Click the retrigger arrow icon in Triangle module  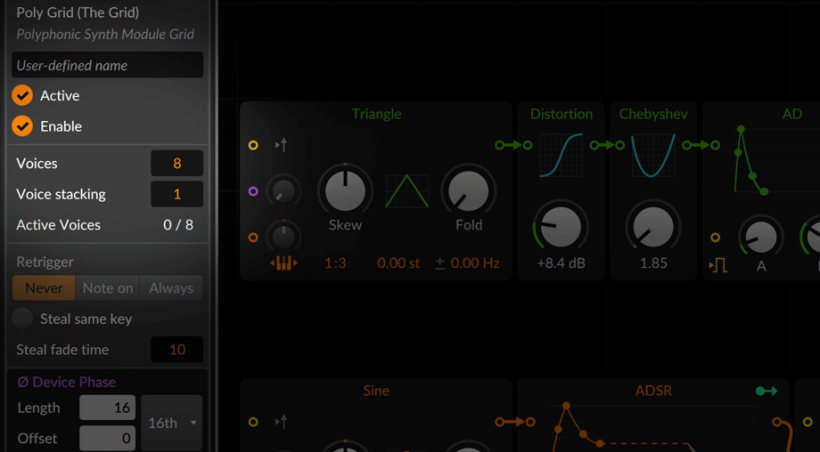[281, 145]
